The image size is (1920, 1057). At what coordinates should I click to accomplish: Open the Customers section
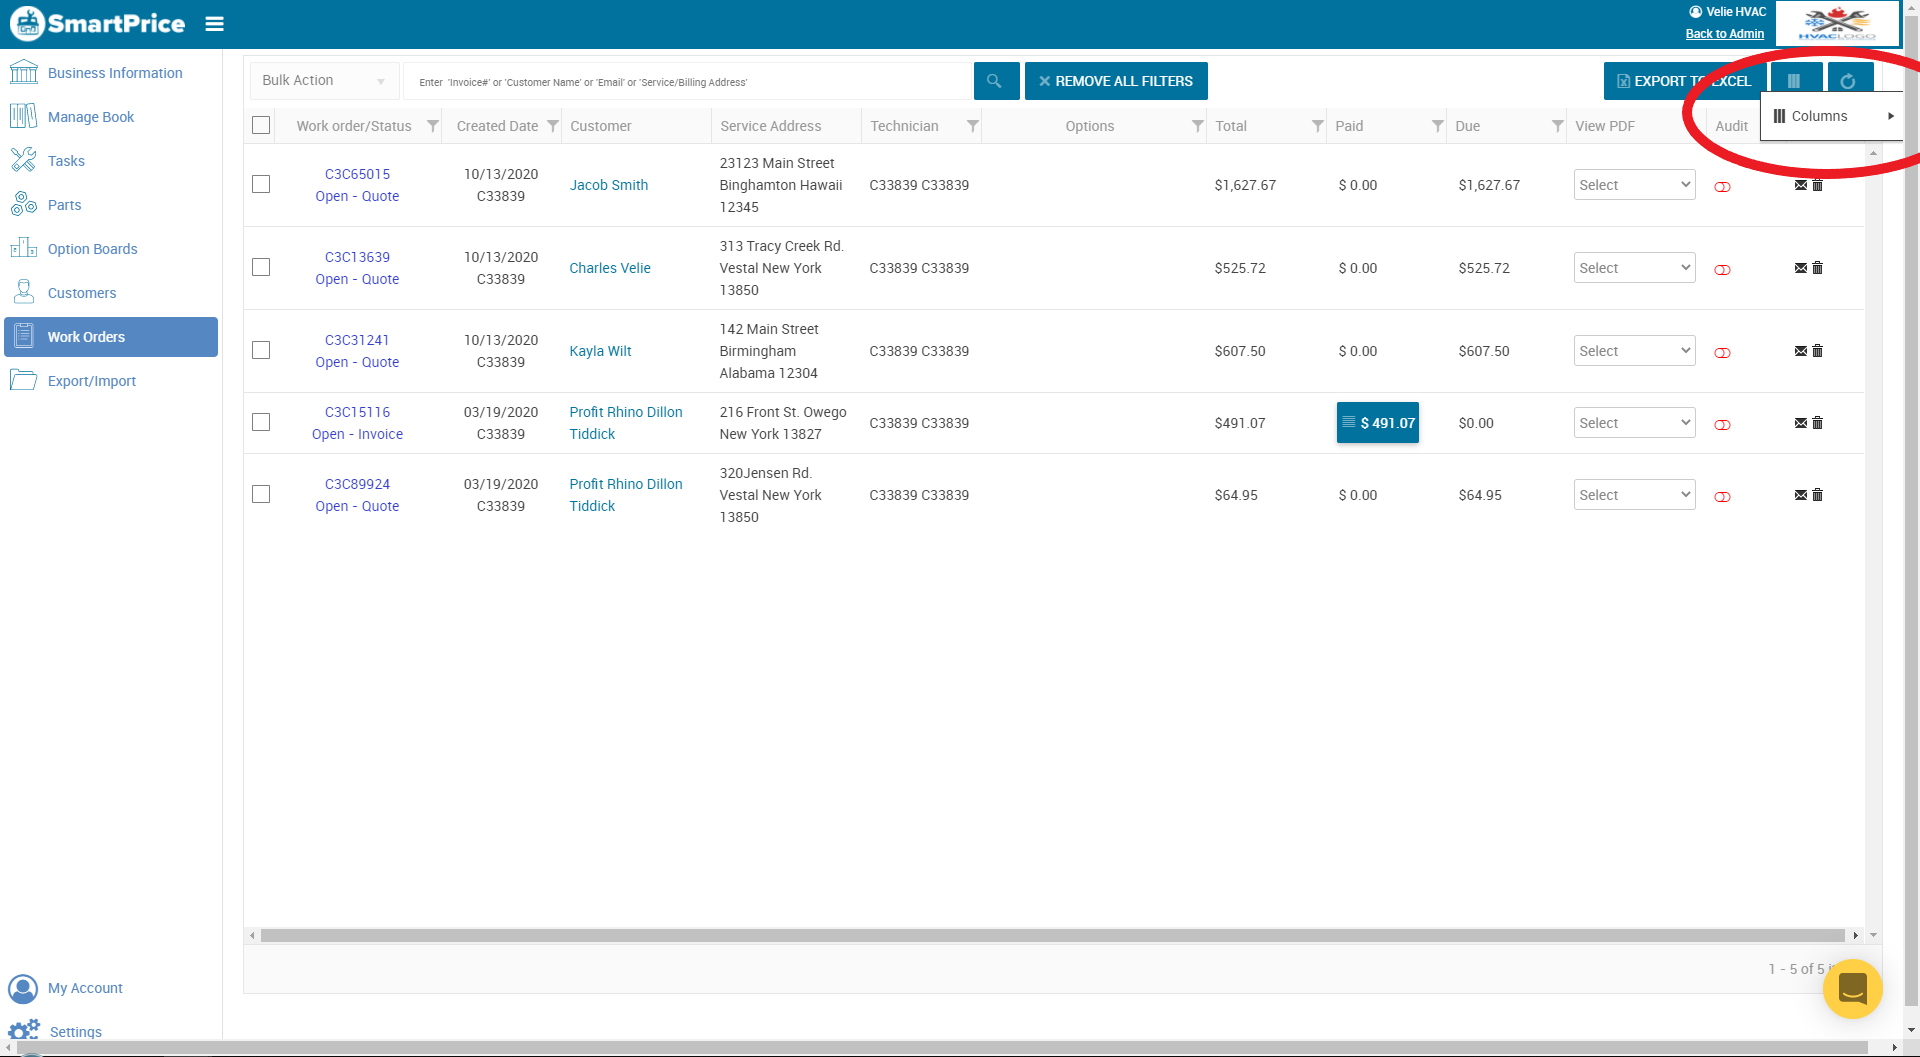click(x=82, y=292)
